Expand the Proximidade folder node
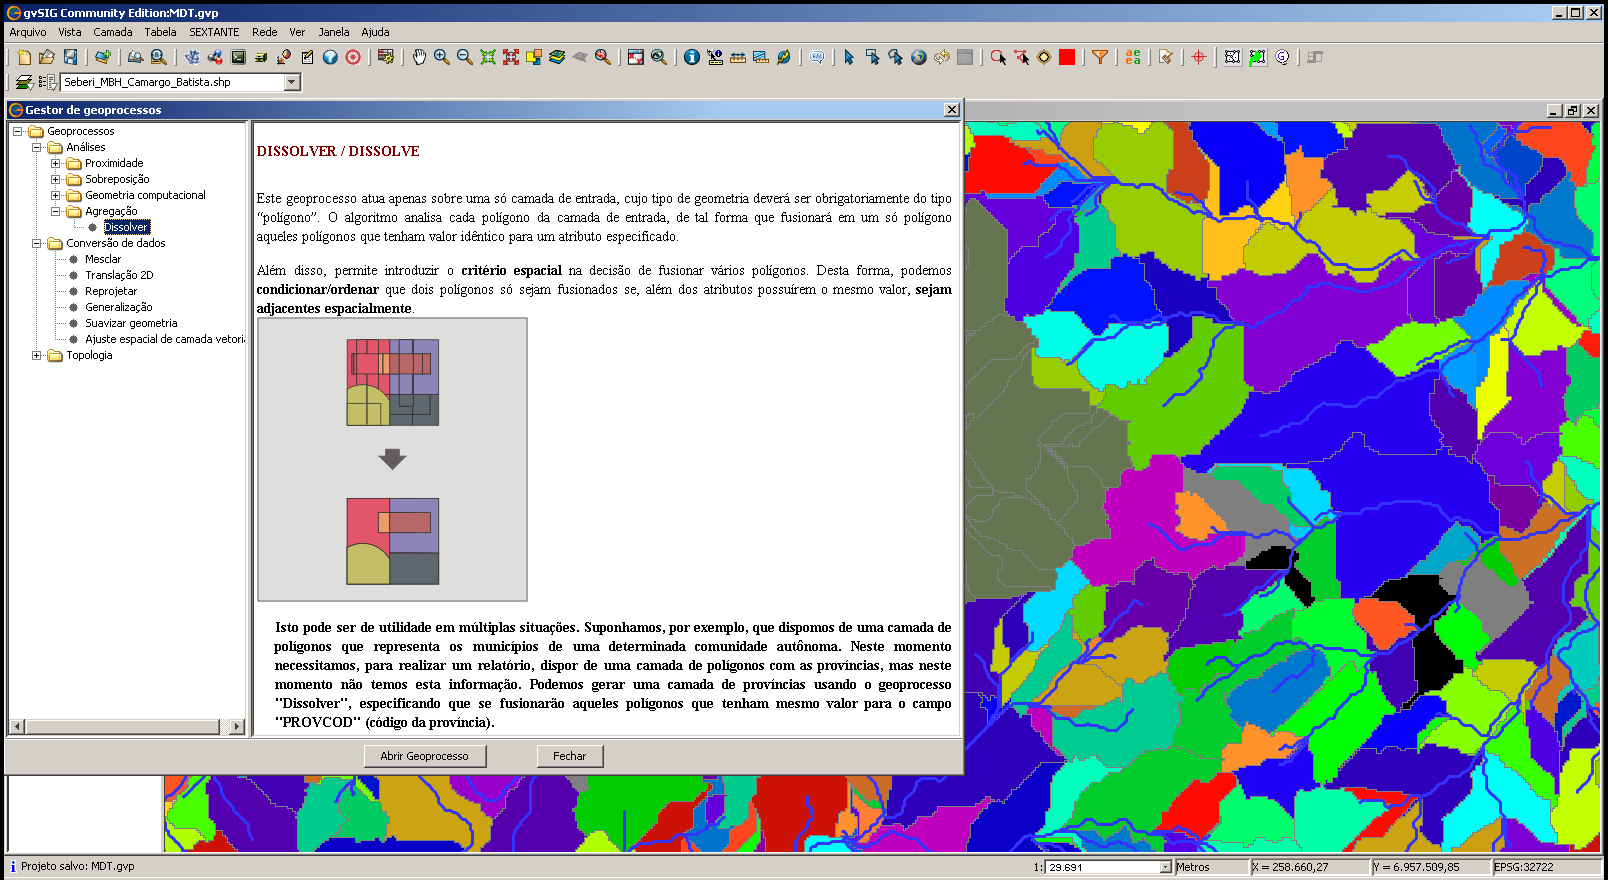Image resolution: width=1608 pixels, height=880 pixels. coord(56,163)
